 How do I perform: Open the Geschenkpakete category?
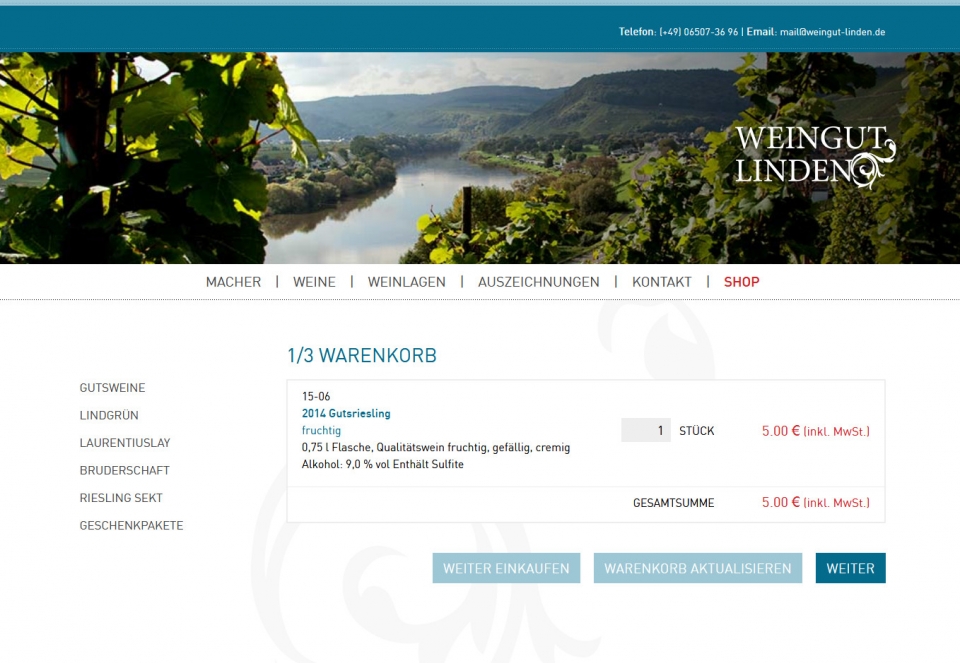pyautogui.click(x=132, y=525)
